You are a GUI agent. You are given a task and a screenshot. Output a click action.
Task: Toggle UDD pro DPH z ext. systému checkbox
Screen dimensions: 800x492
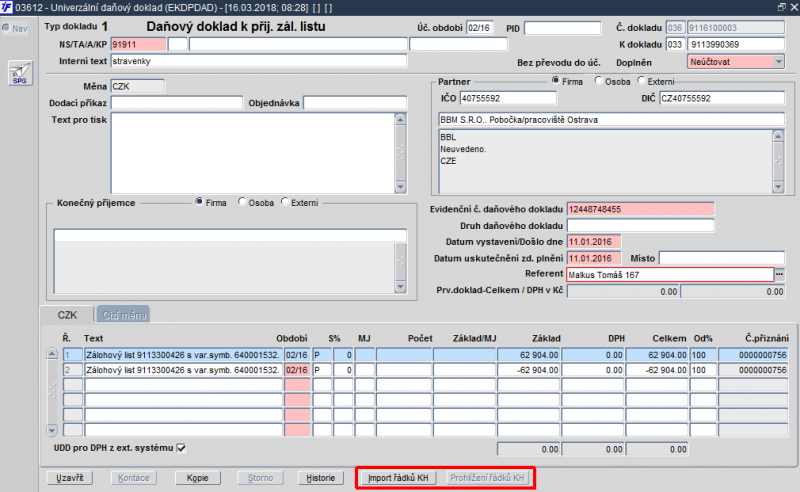pos(181,448)
